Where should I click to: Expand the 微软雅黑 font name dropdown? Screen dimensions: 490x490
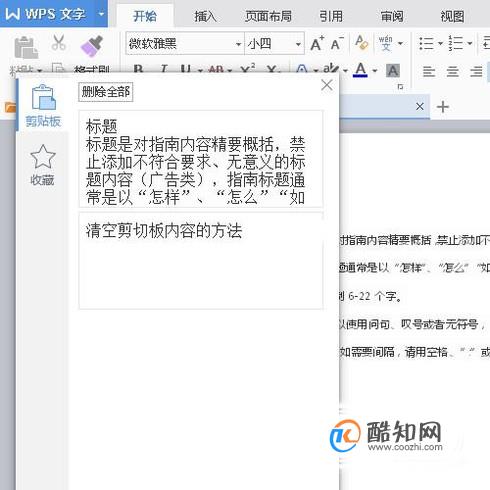click(238, 44)
